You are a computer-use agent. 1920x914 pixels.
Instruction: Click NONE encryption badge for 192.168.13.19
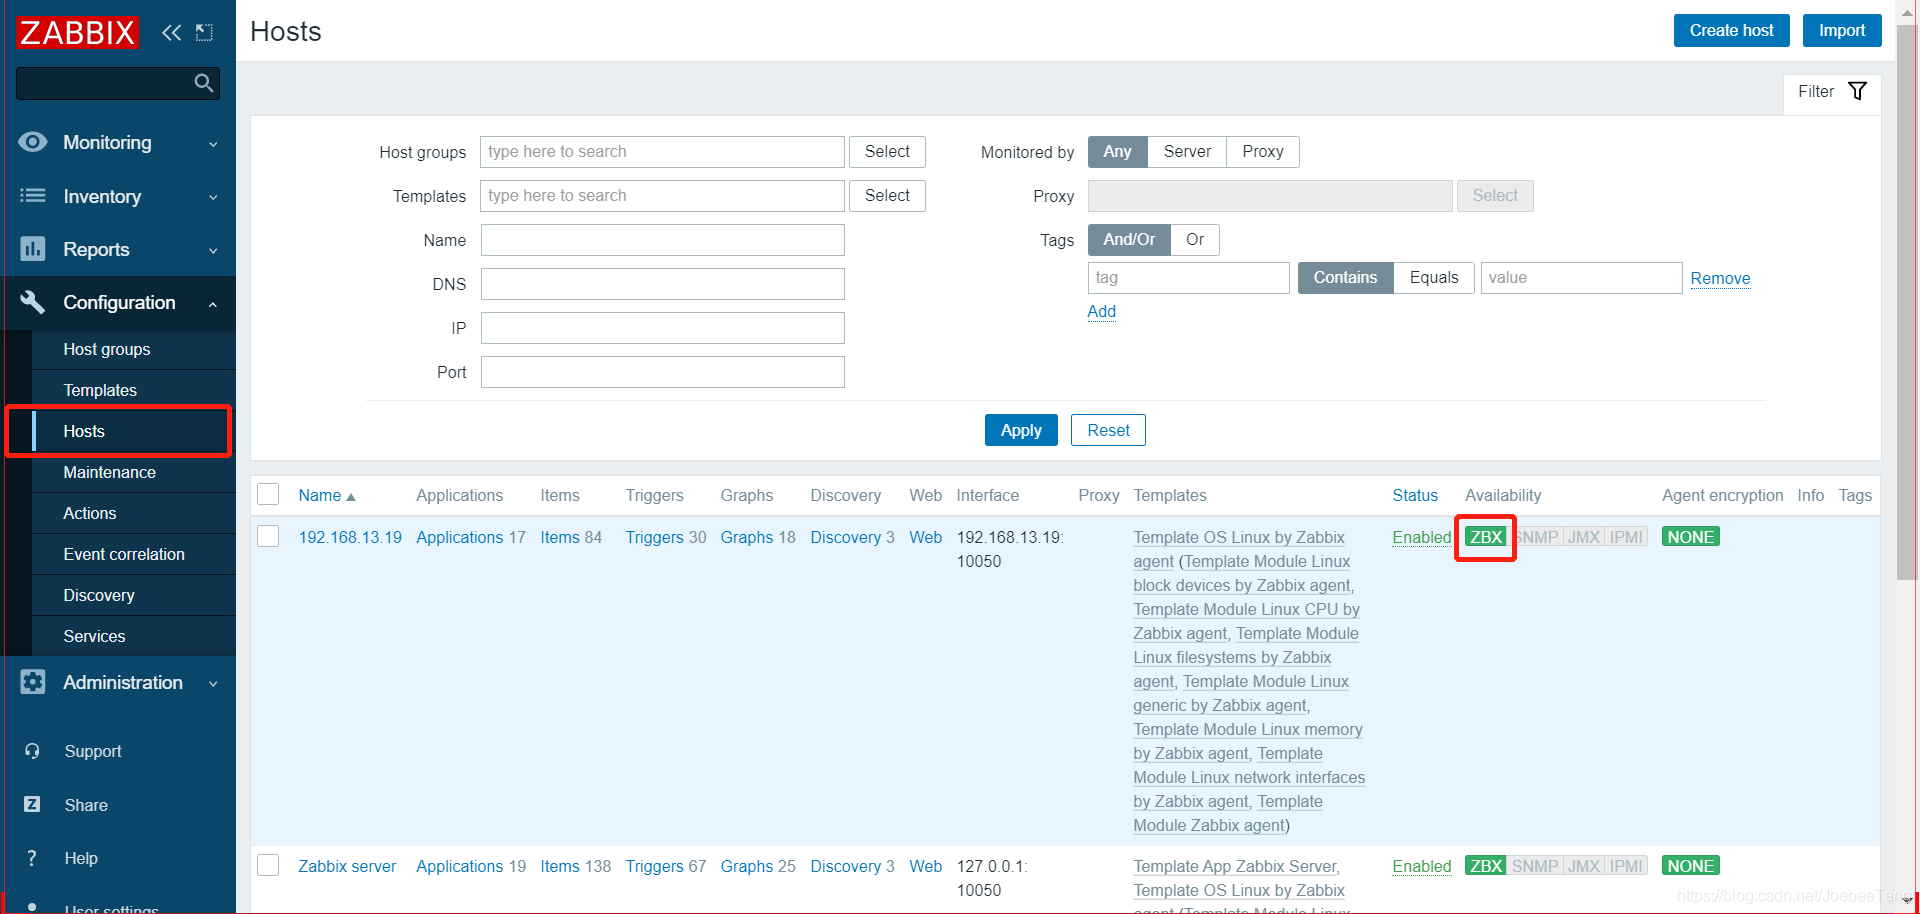pyautogui.click(x=1691, y=537)
